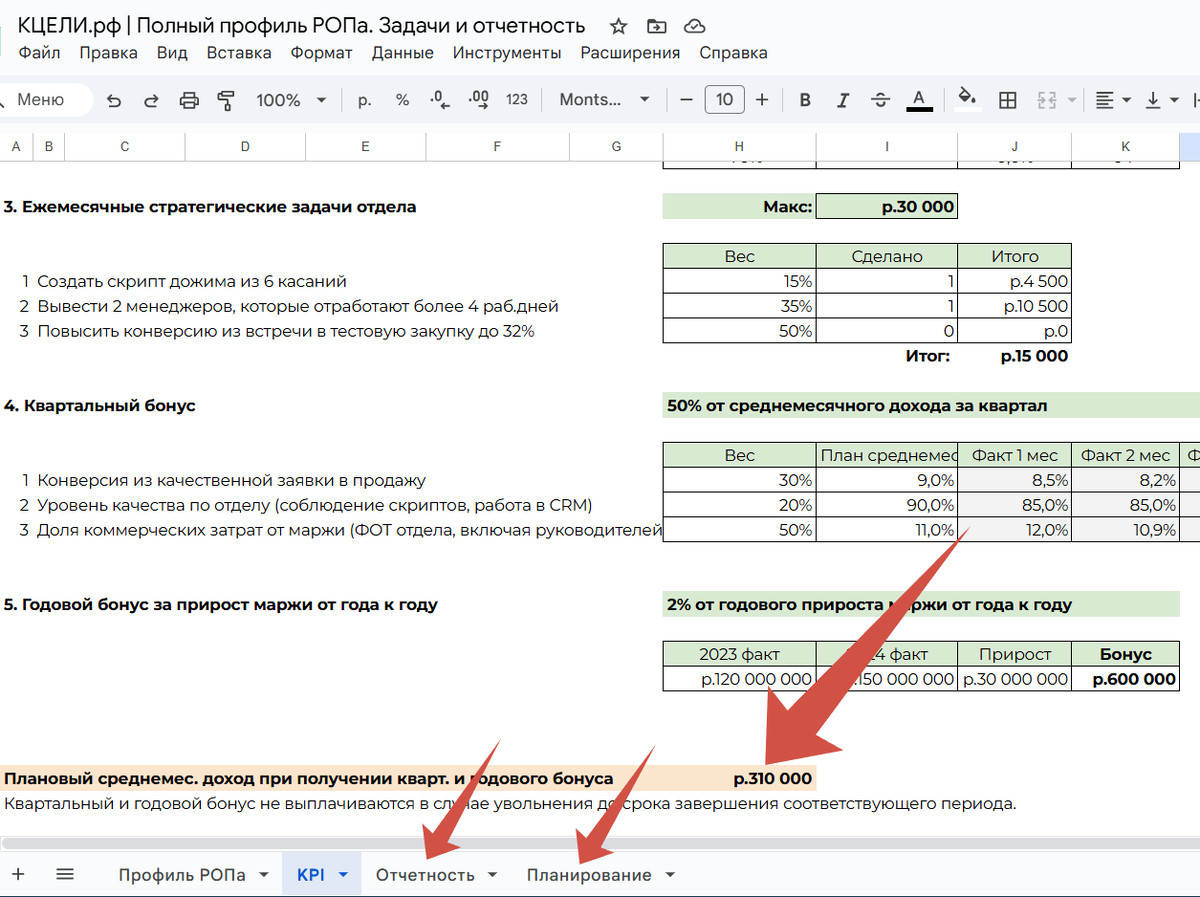Toggle strikethrough formatting
The image size is (1200, 897).
click(880, 100)
